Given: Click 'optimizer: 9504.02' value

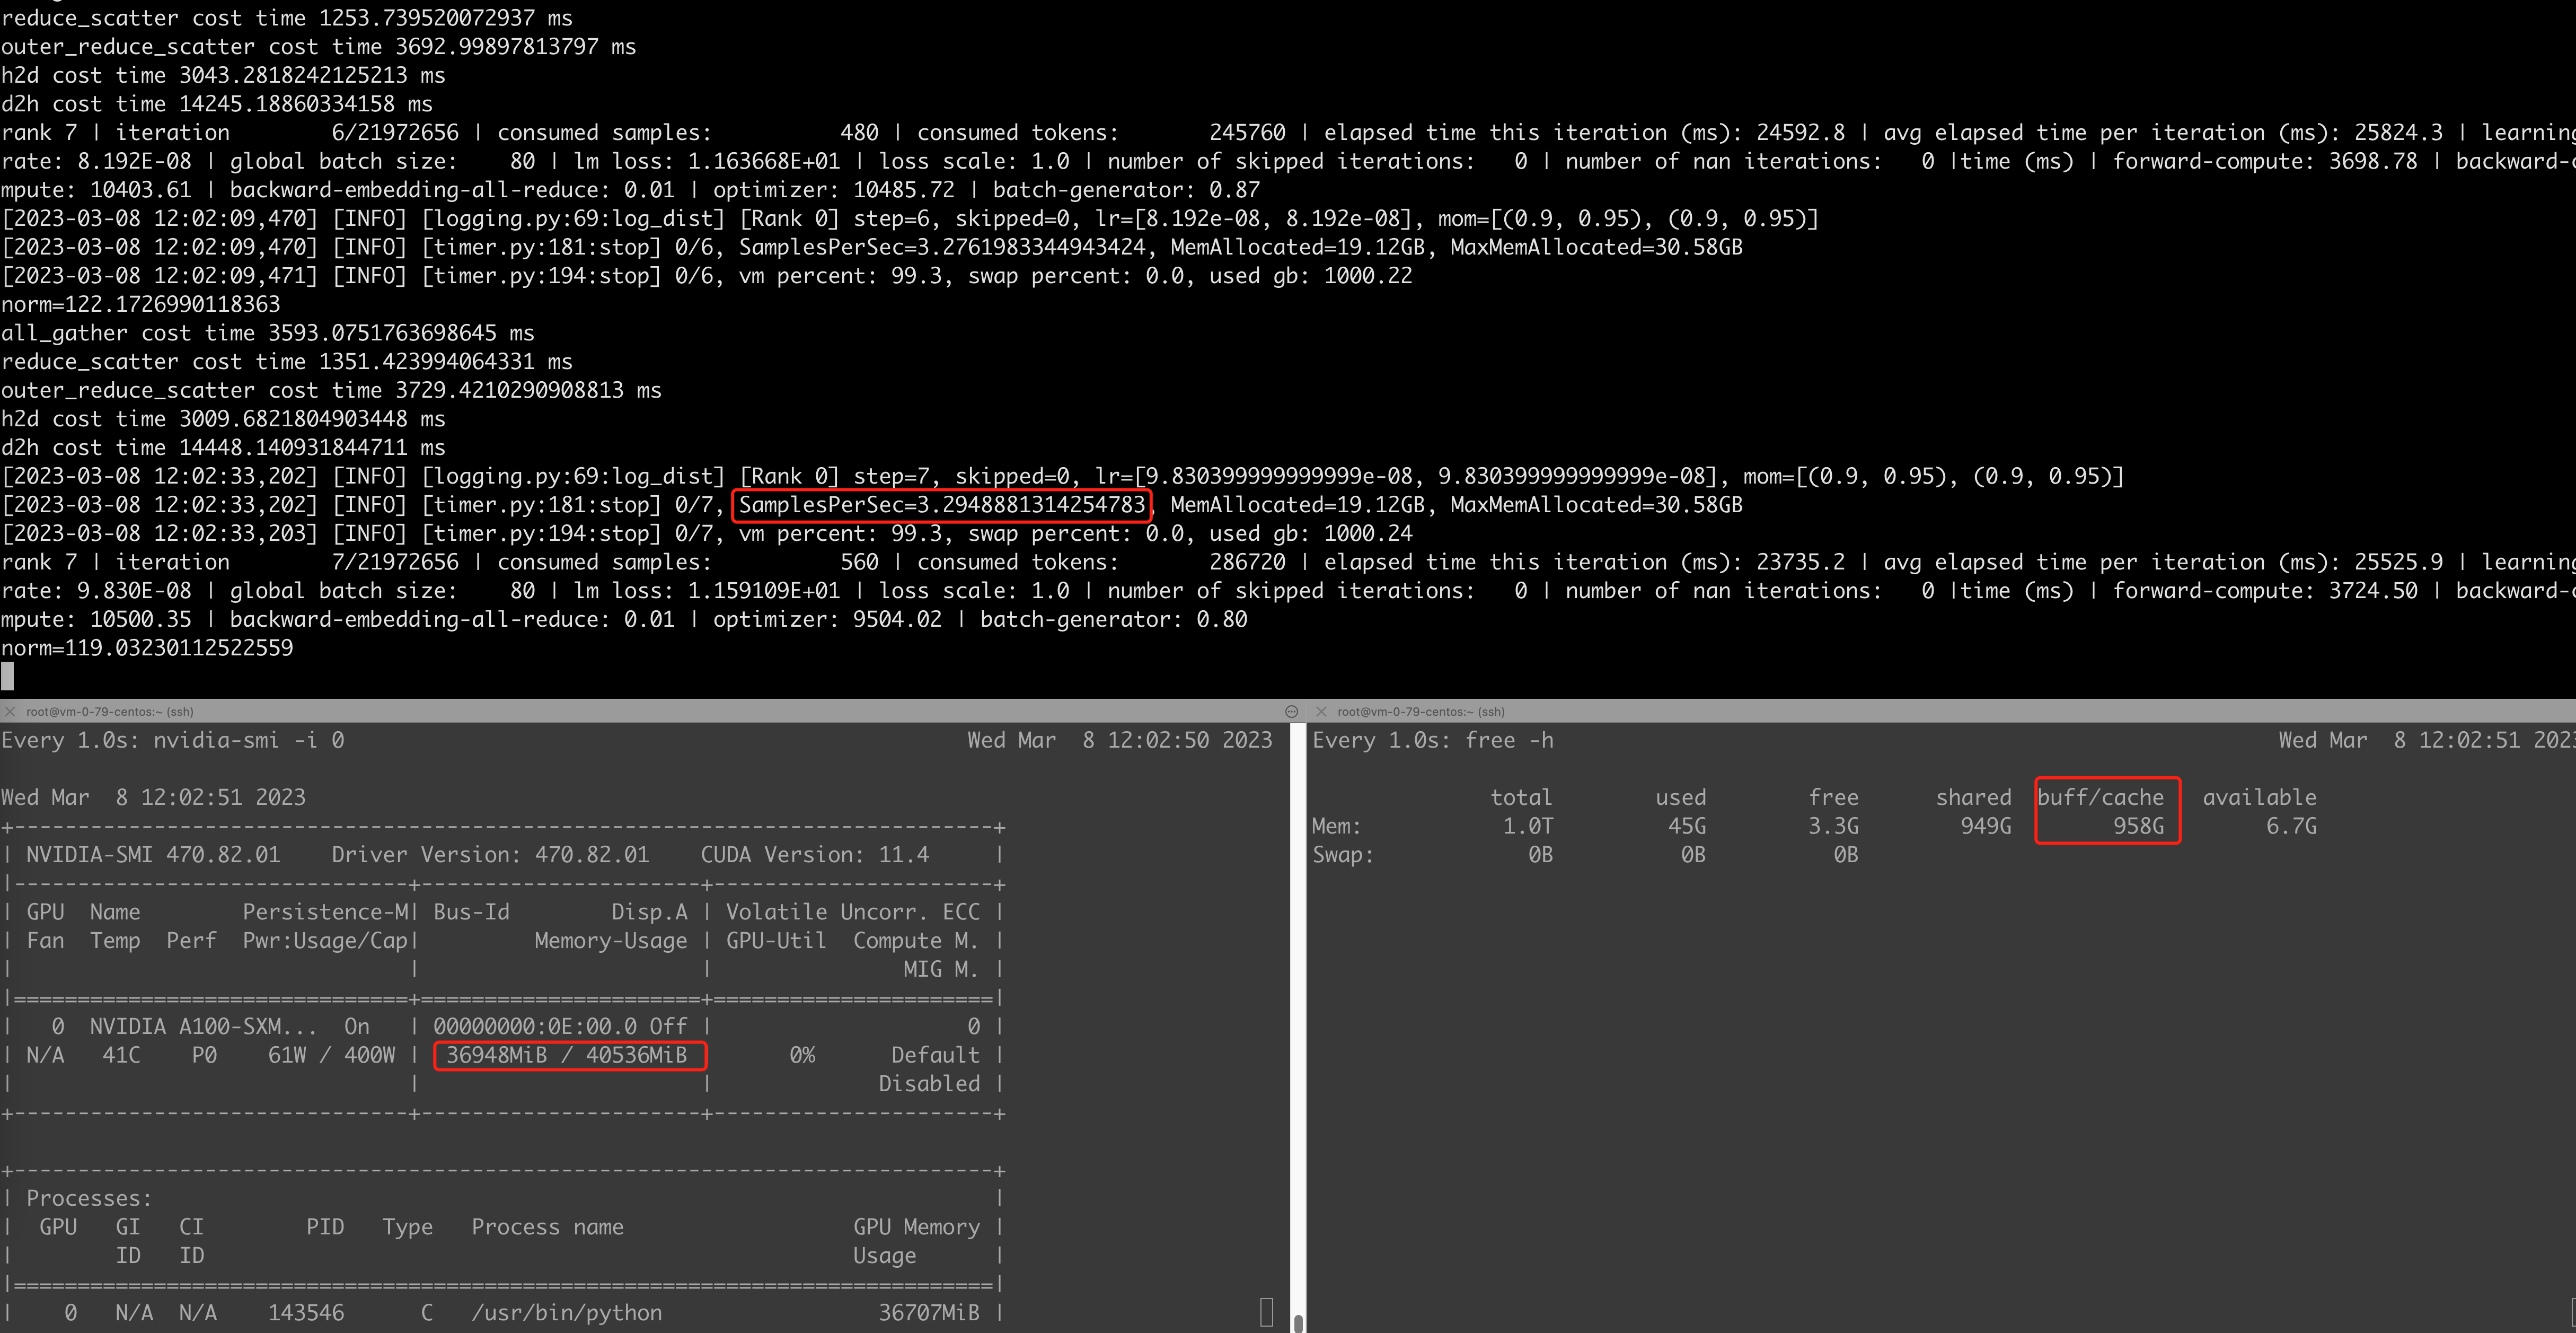Looking at the screenshot, I should click(828, 620).
